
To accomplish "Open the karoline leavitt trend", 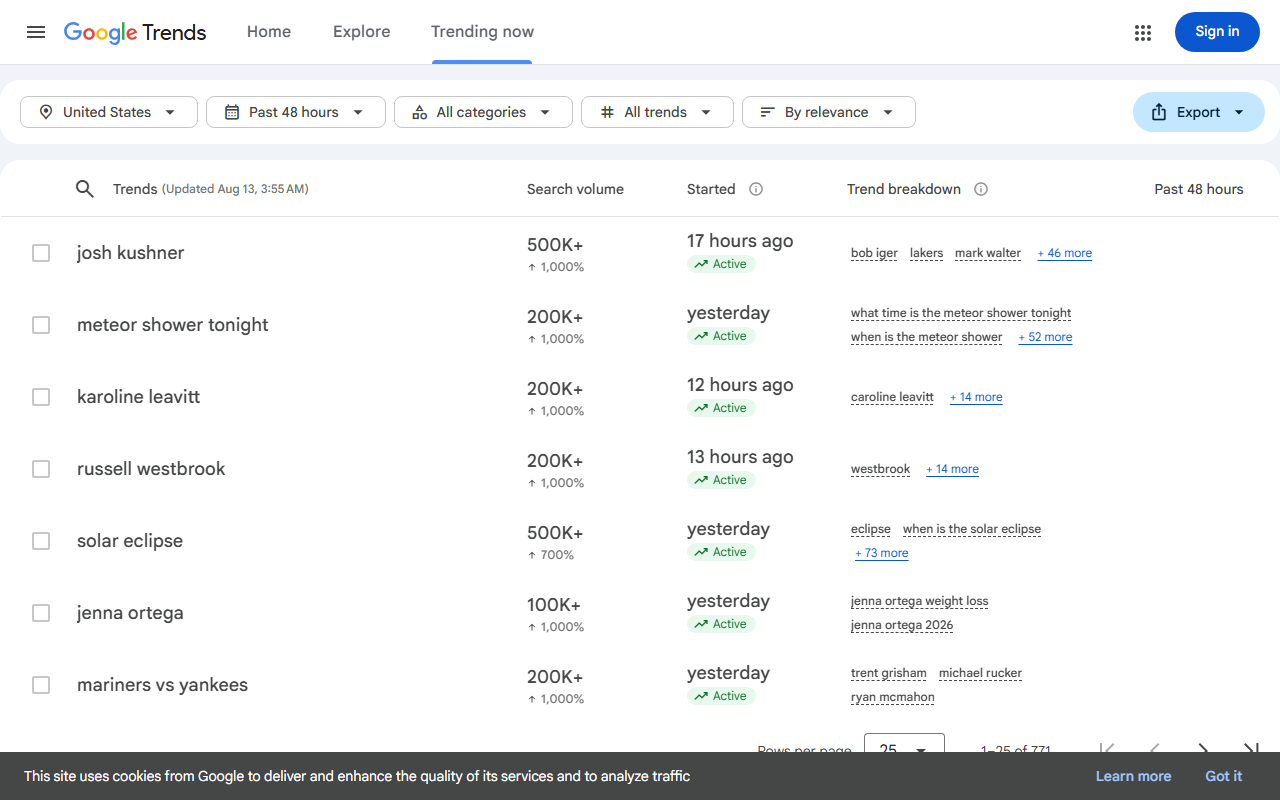I will tap(138, 397).
